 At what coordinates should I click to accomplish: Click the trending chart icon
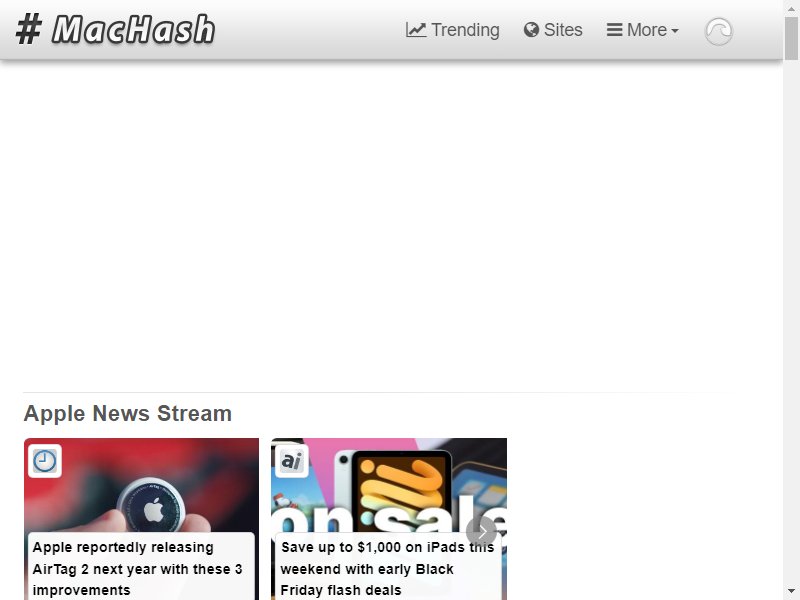416,30
